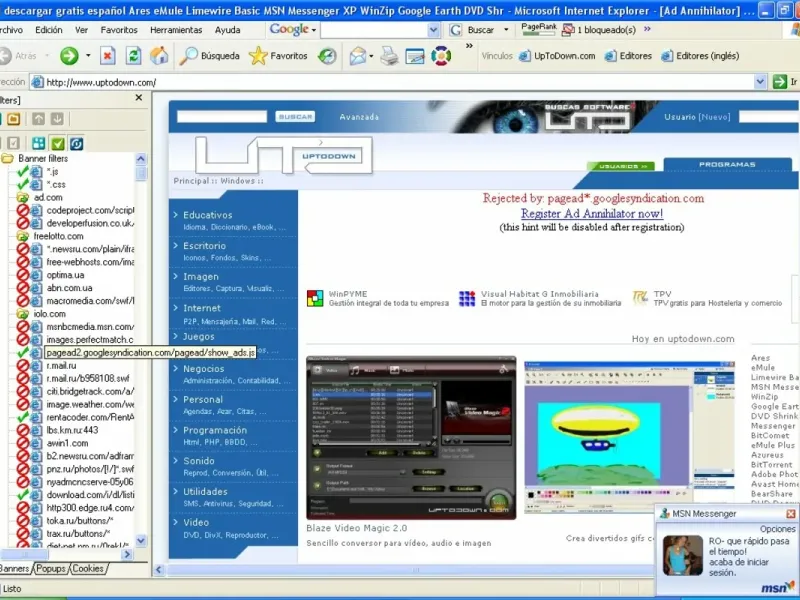Screen dimensions: 800x600
Task: Click the Mail envelope icon
Action: 358,56
